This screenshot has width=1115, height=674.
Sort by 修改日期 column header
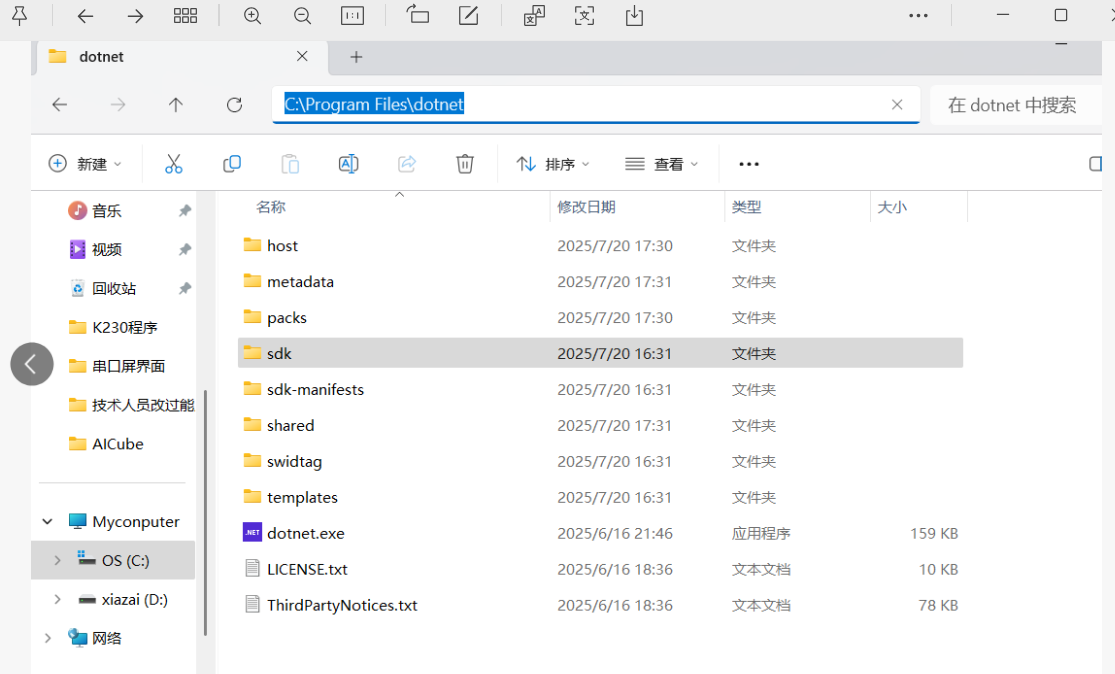tap(586, 207)
